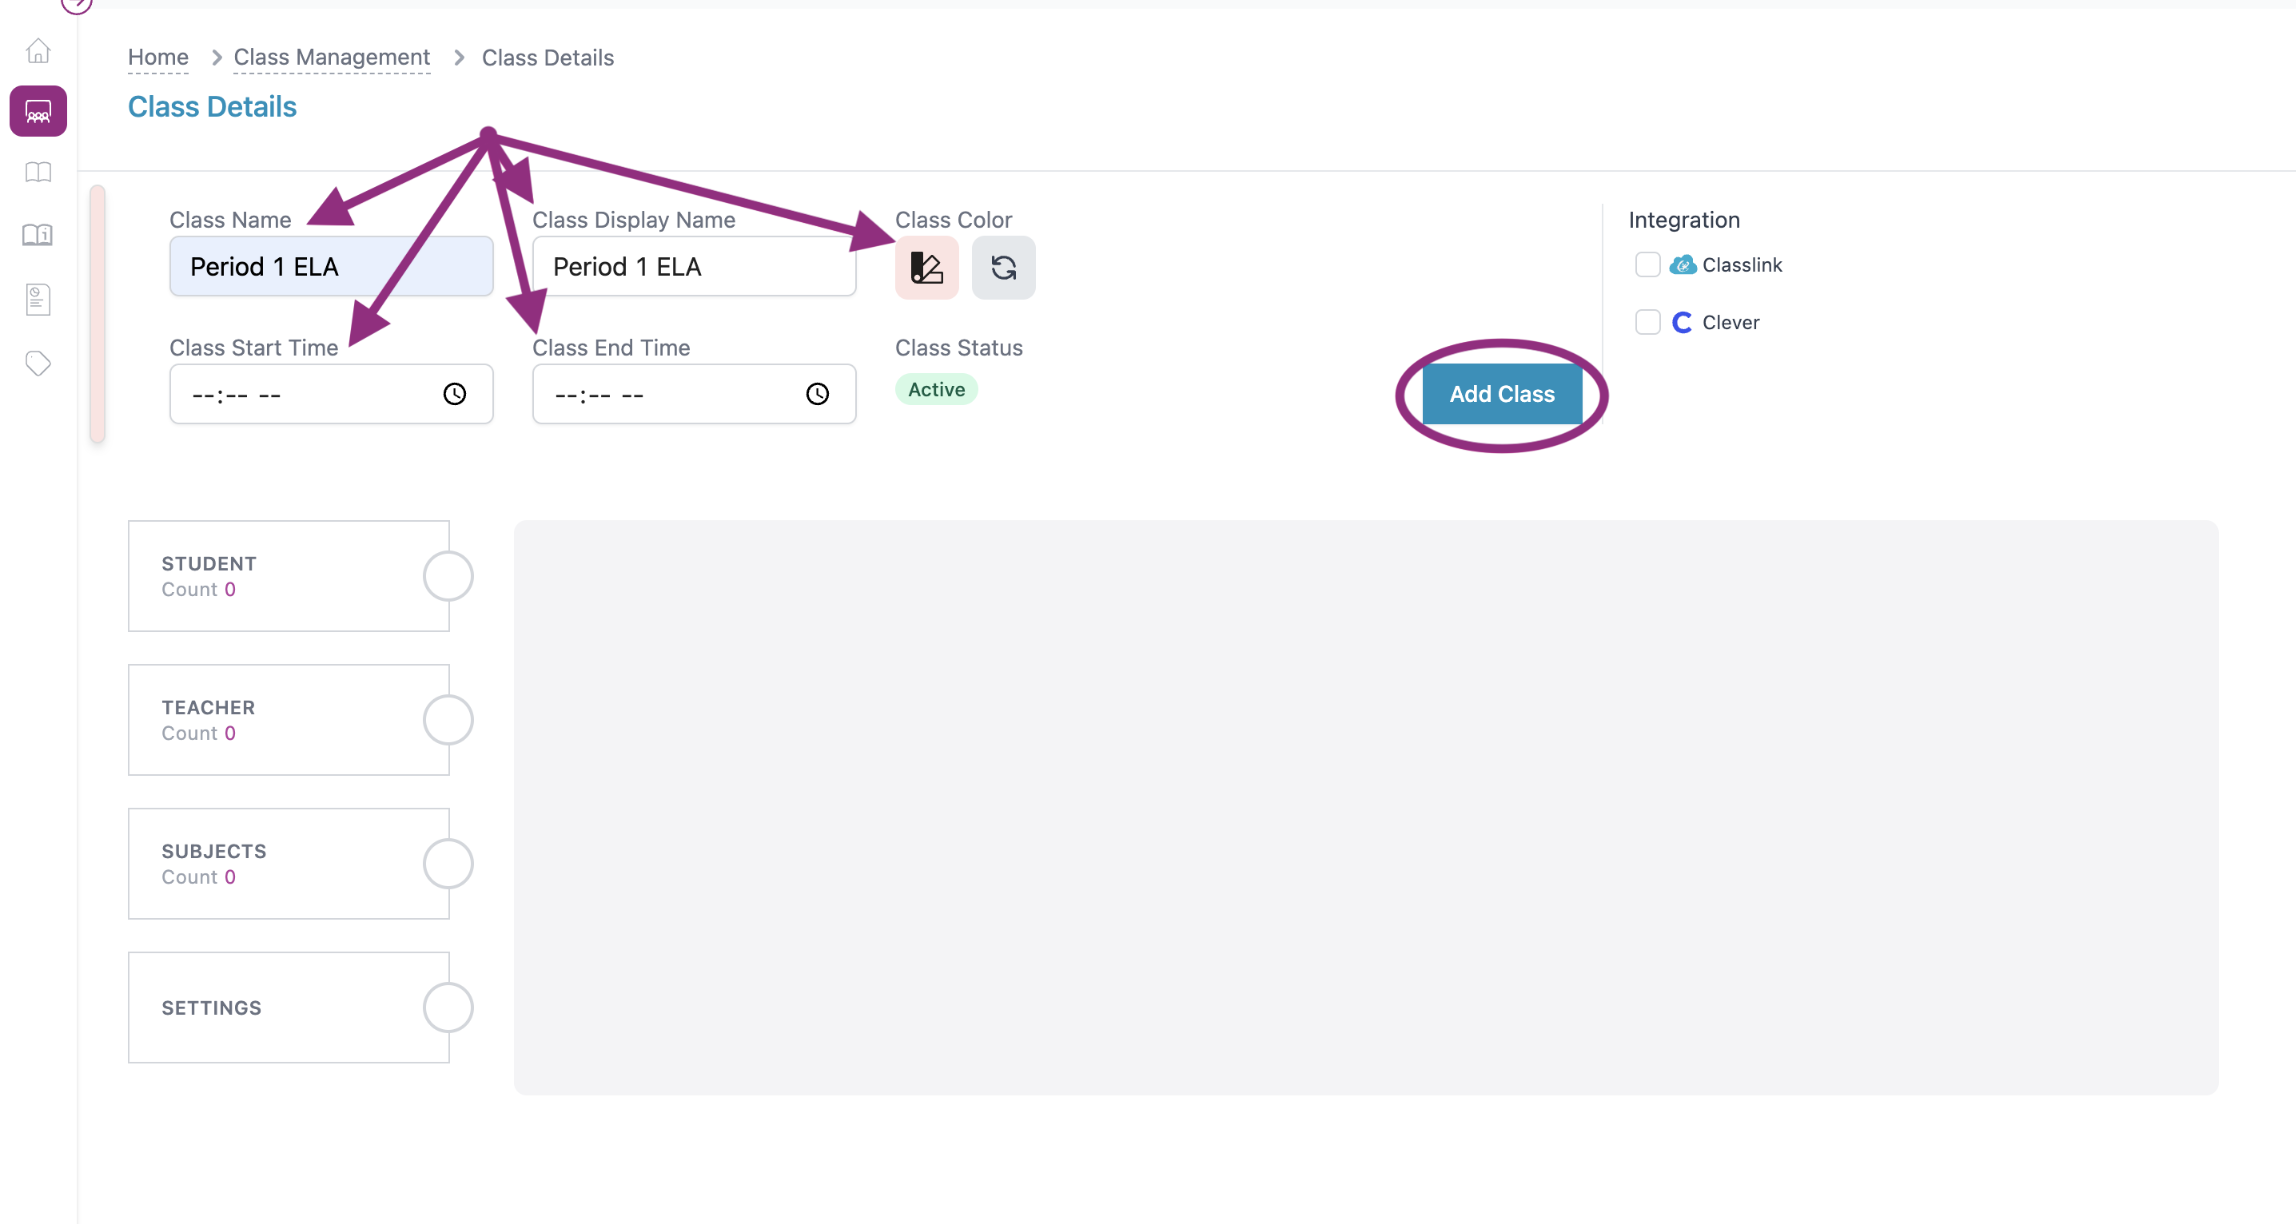
Task: Go to Home breadcrumb link
Action: [158, 57]
